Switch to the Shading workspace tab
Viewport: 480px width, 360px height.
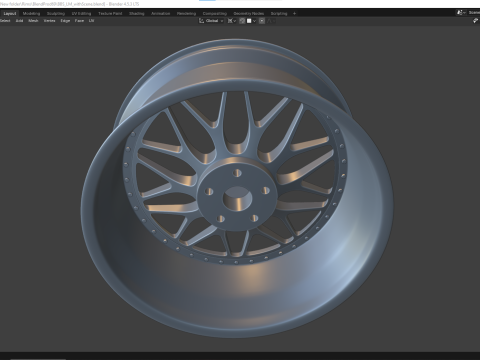click(137, 13)
